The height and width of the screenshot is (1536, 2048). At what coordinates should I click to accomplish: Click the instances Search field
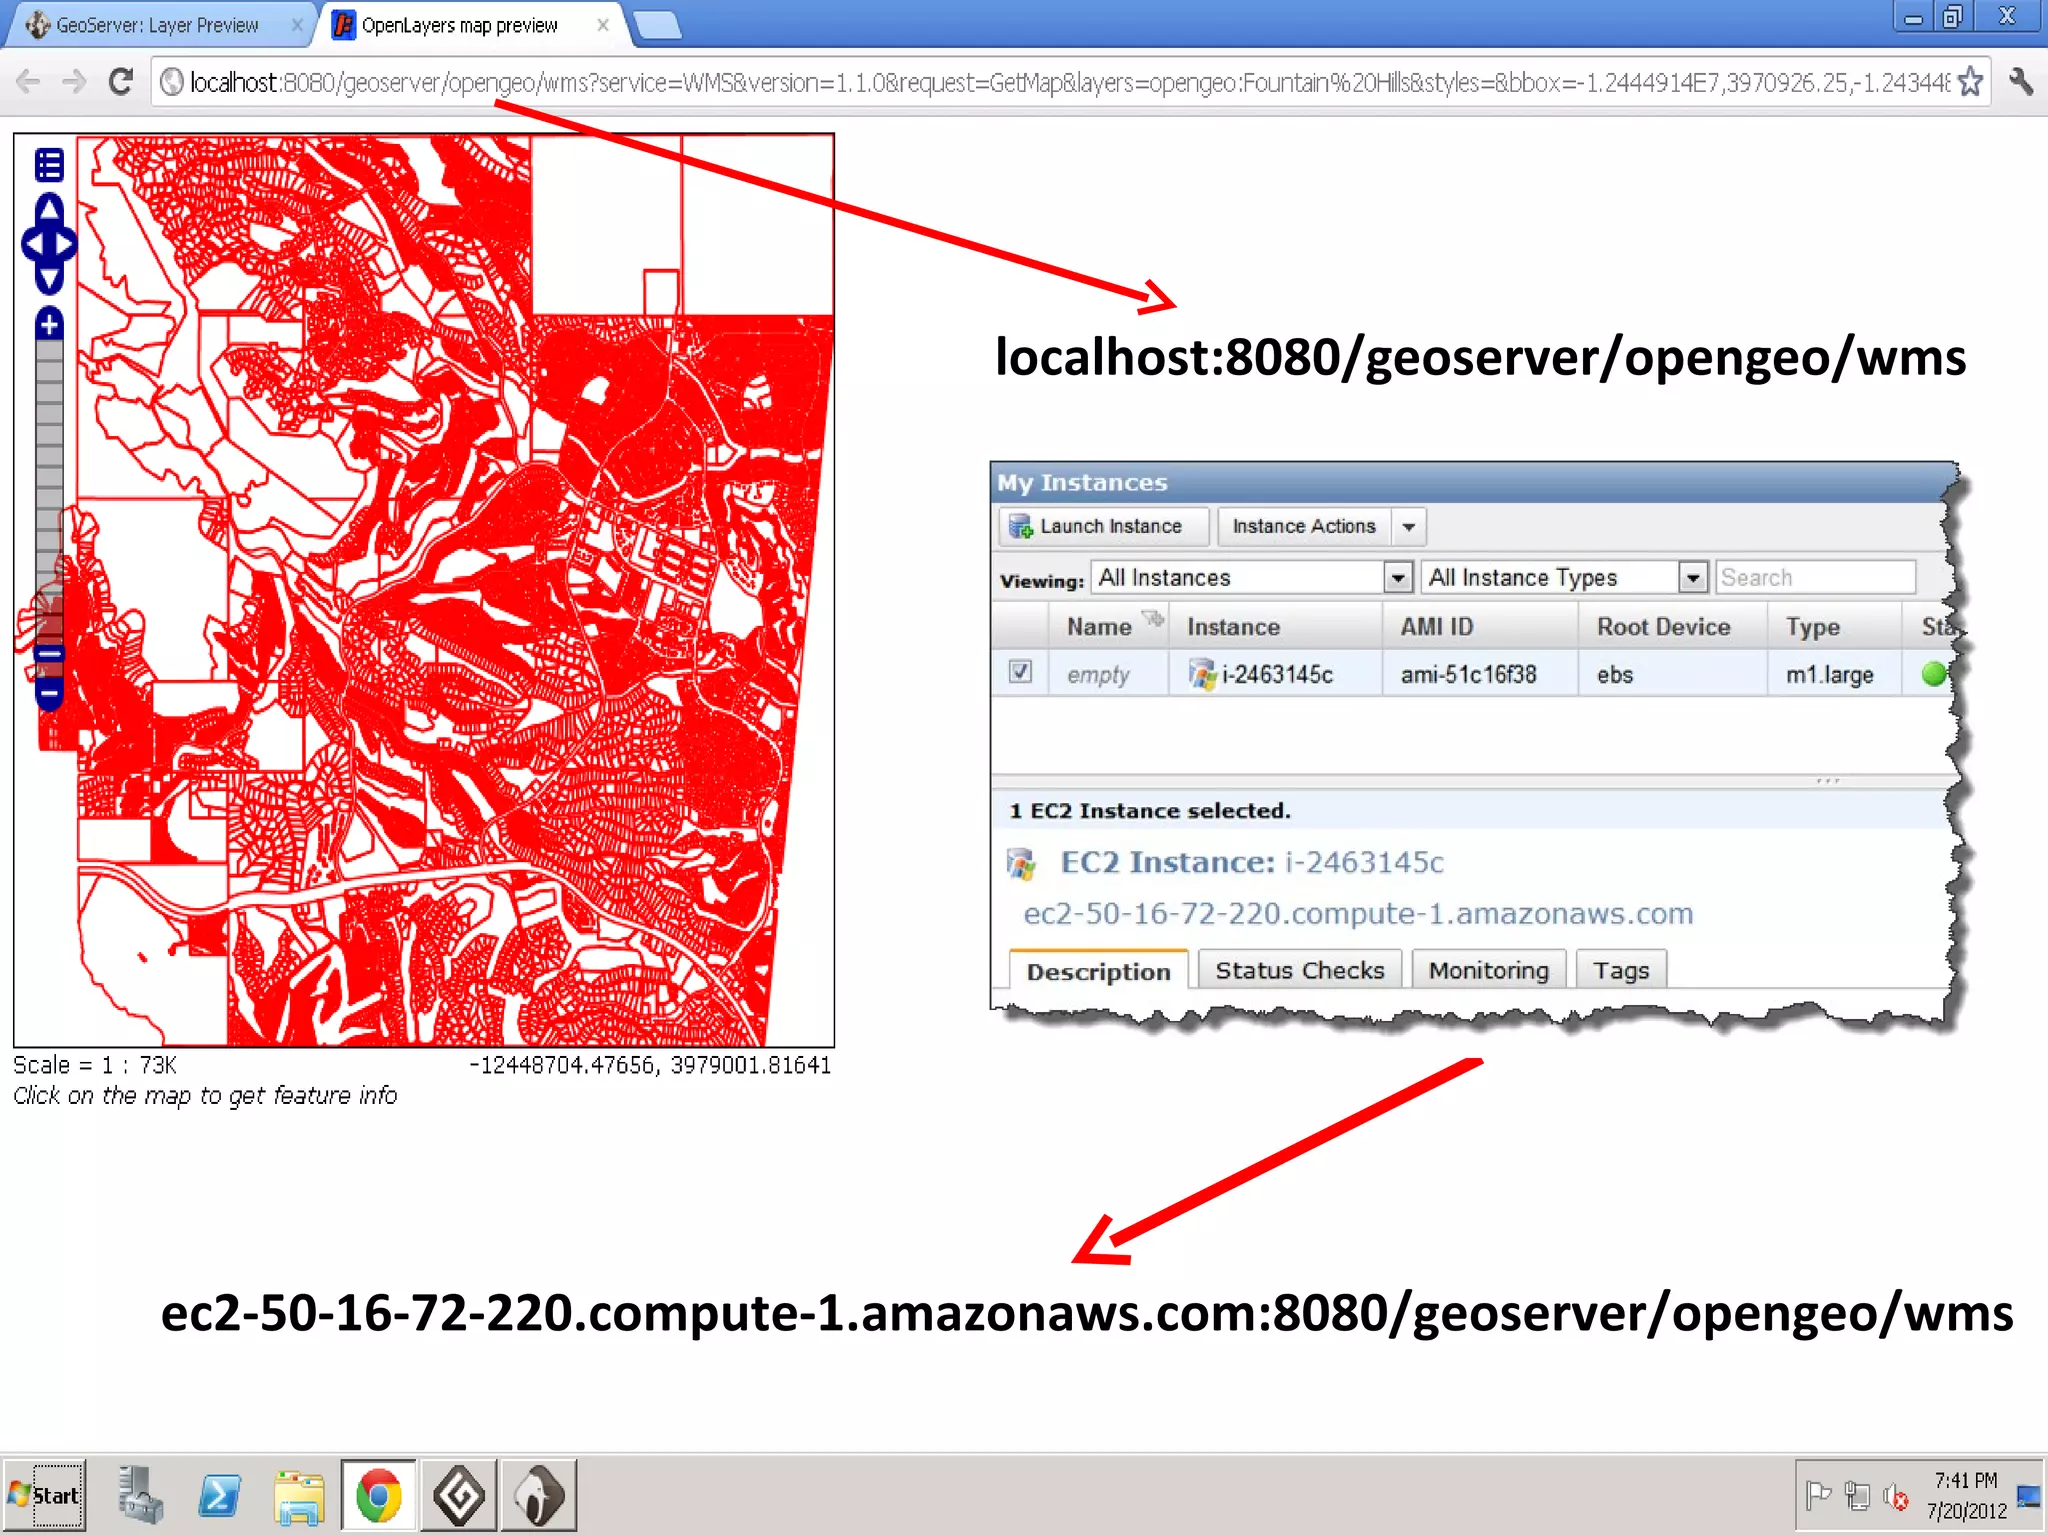click(x=1815, y=578)
